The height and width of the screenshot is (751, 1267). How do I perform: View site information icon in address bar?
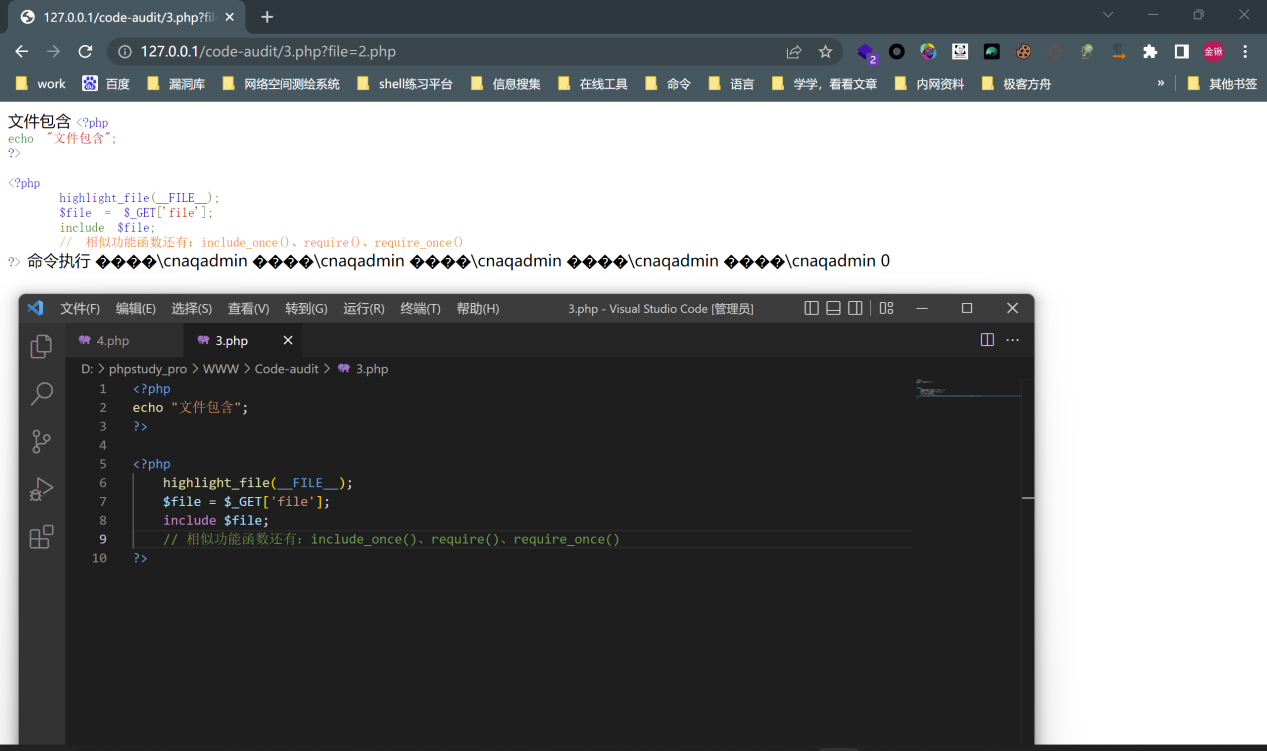click(x=124, y=51)
